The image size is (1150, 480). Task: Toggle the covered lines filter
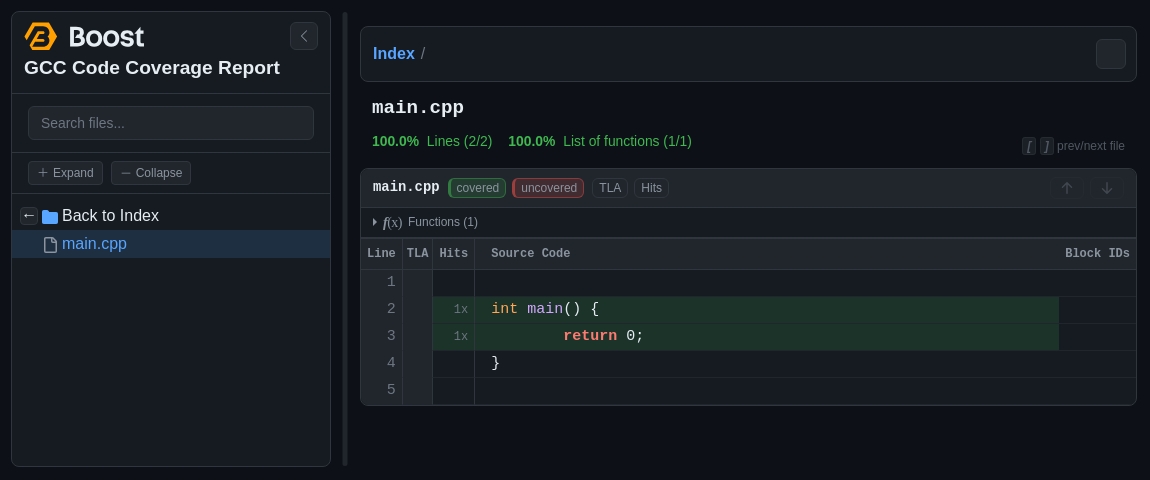click(x=477, y=188)
